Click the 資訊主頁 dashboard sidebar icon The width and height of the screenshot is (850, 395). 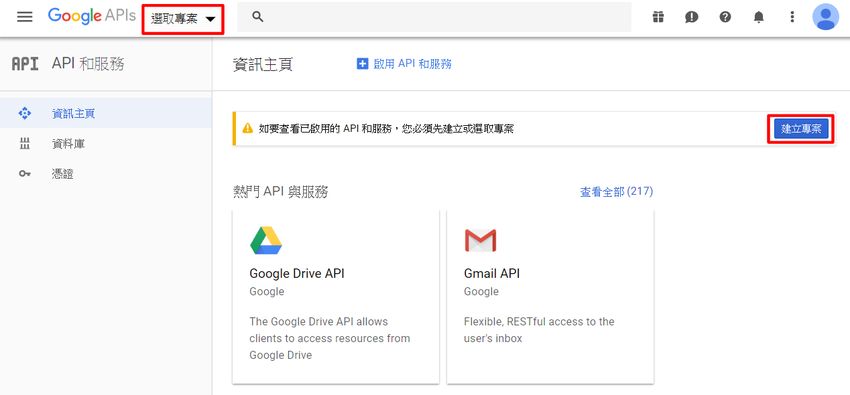pyautogui.click(x=24, y=113)
